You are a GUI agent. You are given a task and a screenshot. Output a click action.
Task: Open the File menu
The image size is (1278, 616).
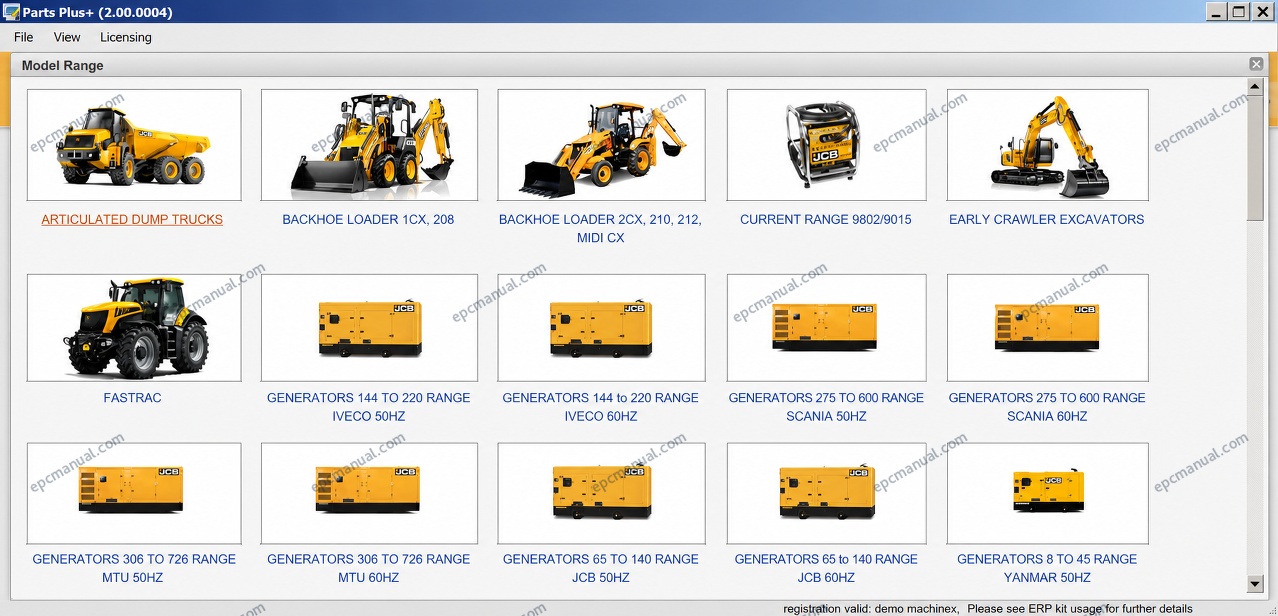tap(24, 37)
